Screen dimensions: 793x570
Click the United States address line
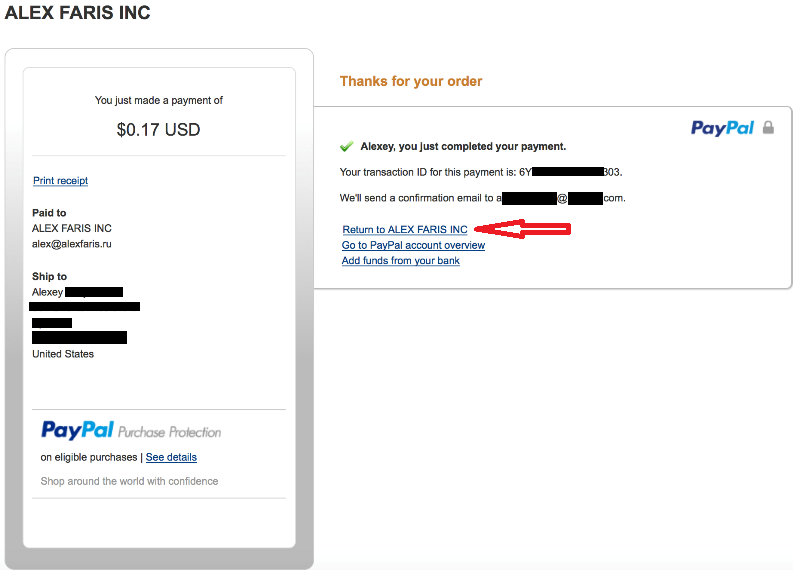point(63,354)
